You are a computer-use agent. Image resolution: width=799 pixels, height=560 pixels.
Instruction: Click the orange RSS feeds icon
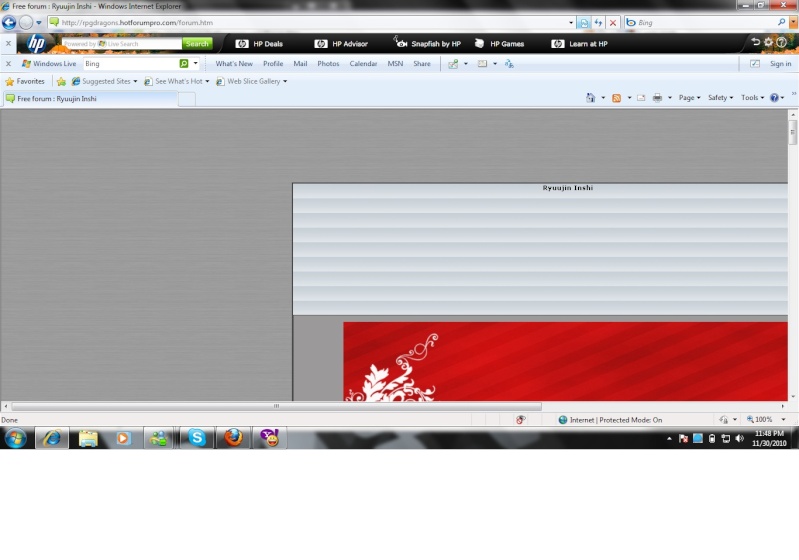click(617, 98)
